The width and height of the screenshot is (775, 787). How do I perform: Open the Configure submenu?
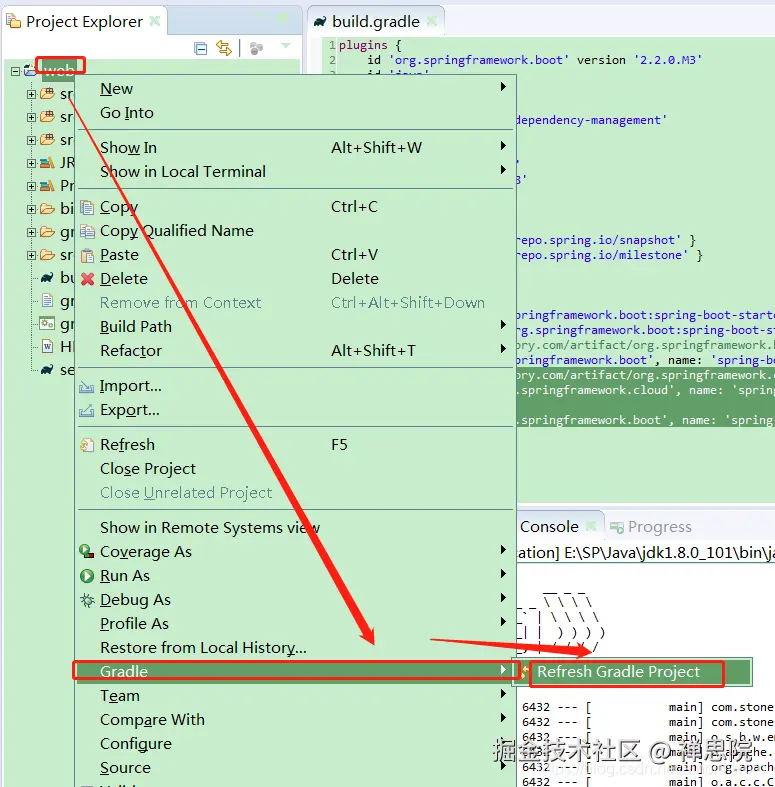(x=296, y=744)
